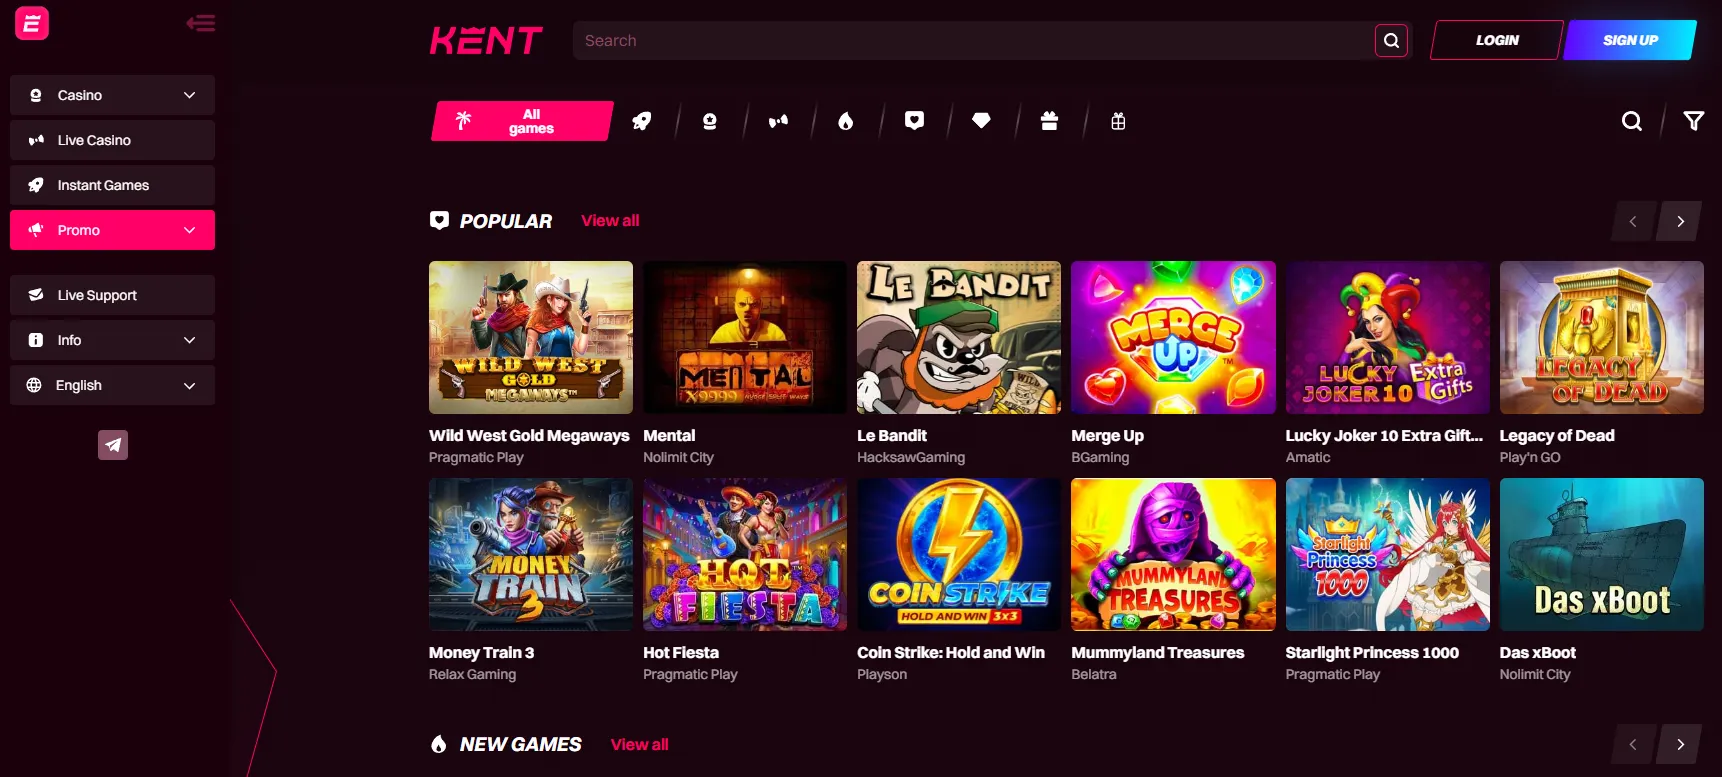
Task: Select the flame new games category icon
Action: pyautogui.click(x=846, y=121)
